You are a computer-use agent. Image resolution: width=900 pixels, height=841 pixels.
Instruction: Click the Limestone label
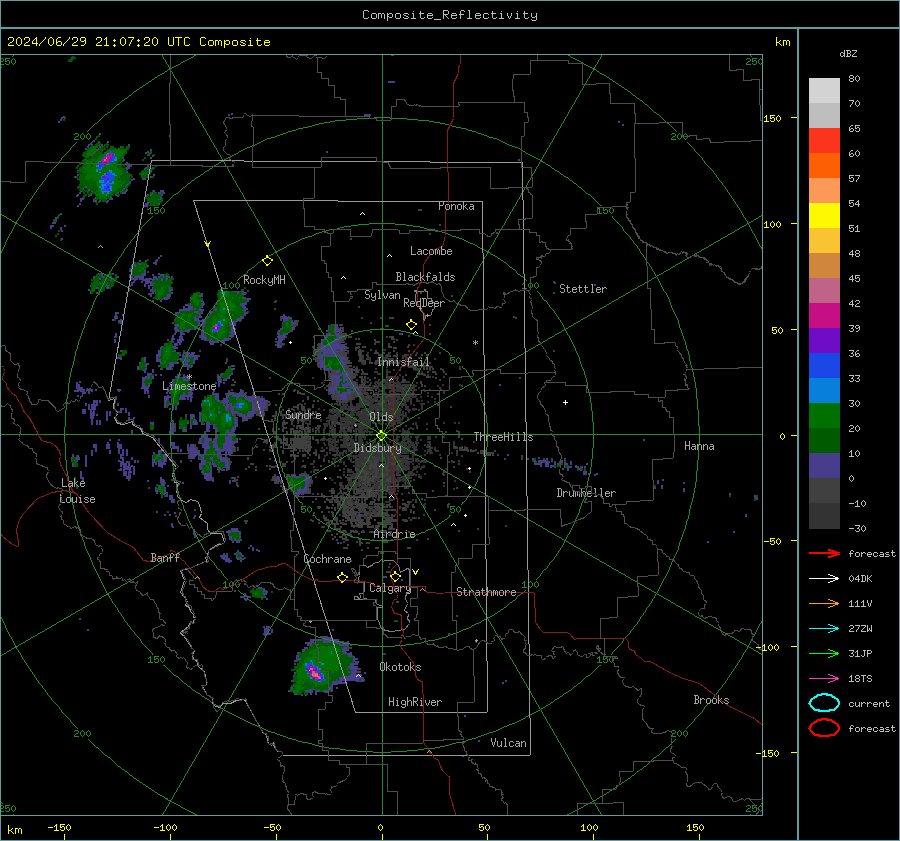189,386
